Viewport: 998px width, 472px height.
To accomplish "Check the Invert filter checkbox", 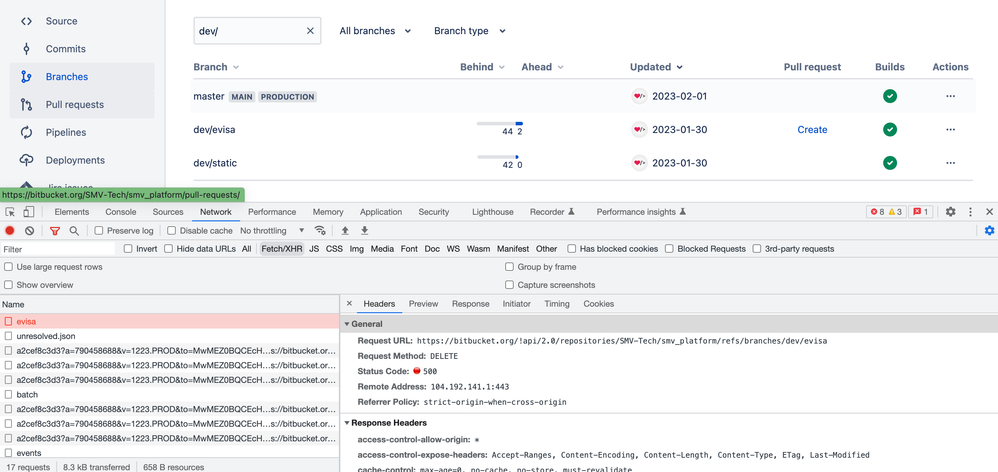I will (128, 249).
